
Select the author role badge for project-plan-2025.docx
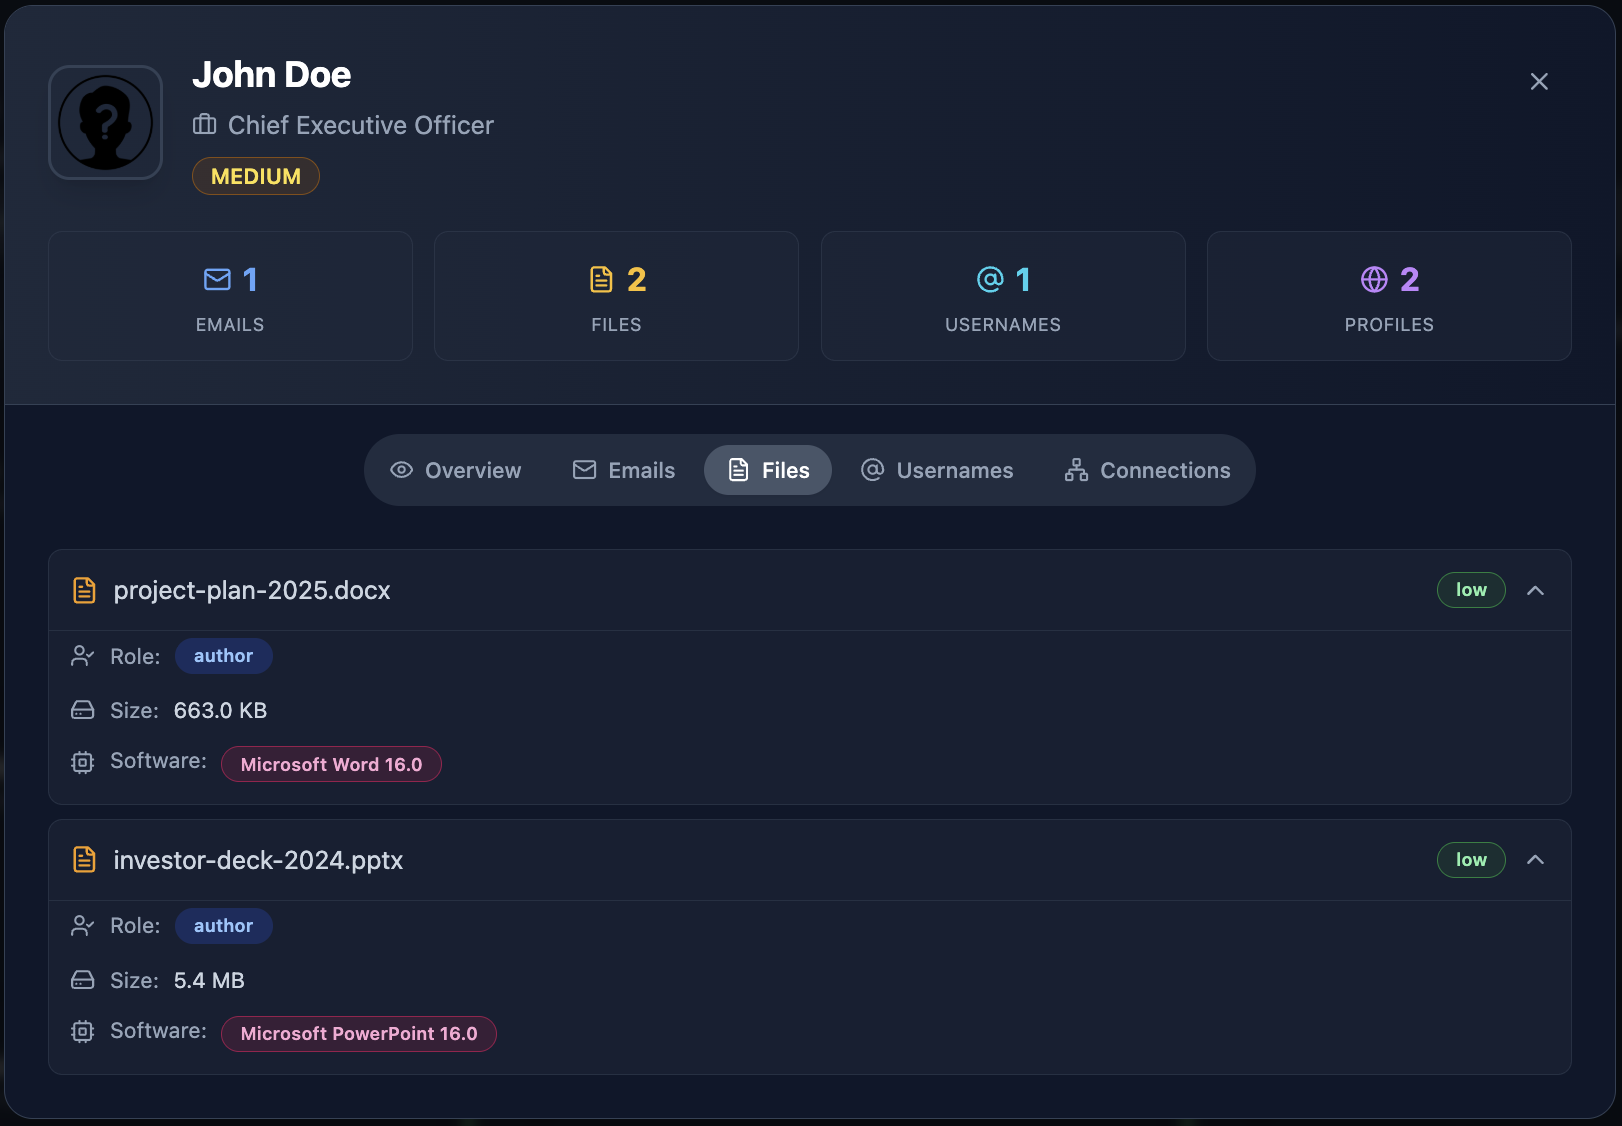223,656
